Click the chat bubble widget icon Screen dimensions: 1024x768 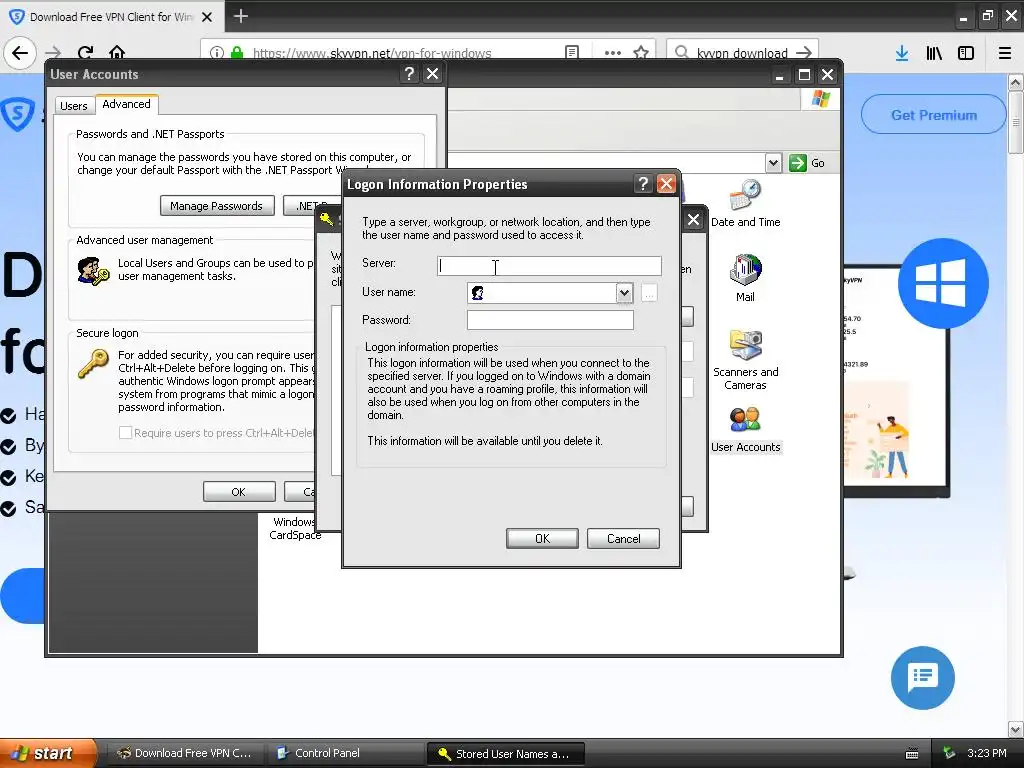(x=922, y=677)
